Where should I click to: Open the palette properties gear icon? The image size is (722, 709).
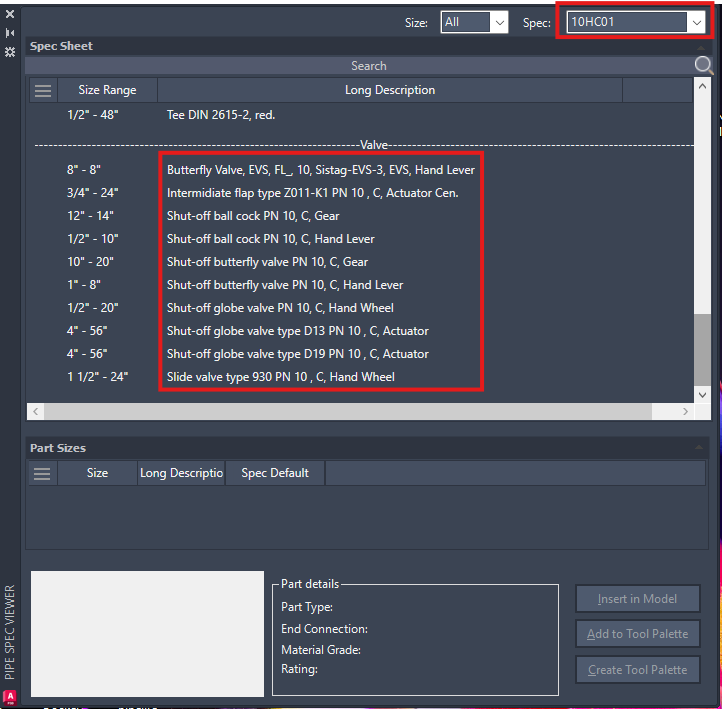(x=10, y=51)
